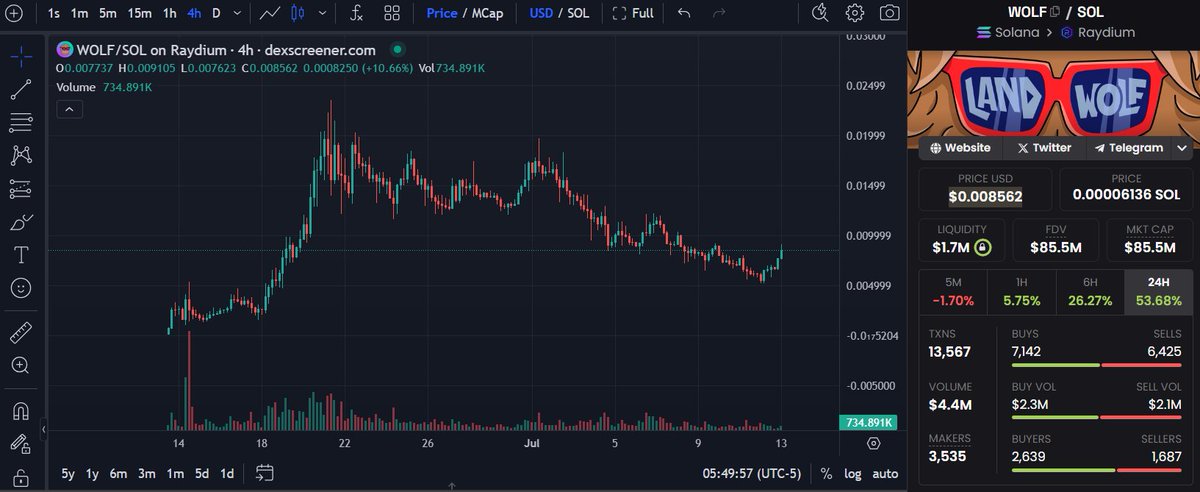The image size is (1200, 492).
Task: Set date range to 6m
Action: point(119,473)
